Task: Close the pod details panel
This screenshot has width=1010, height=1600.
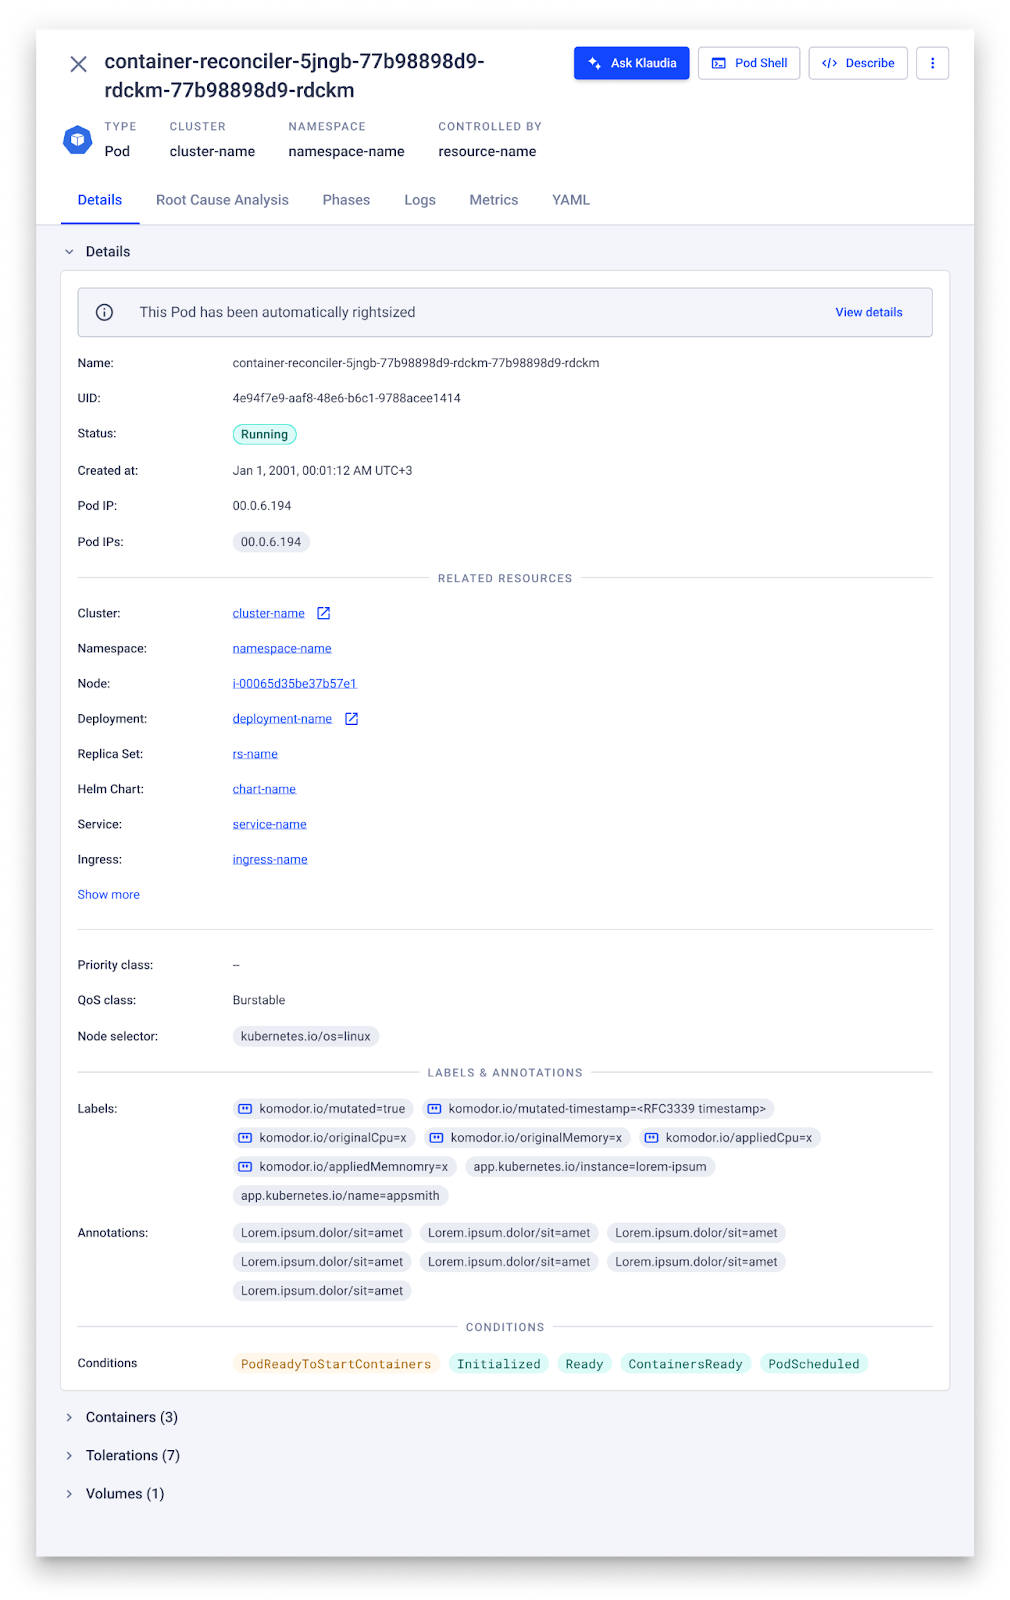Action: click(78, 65)
